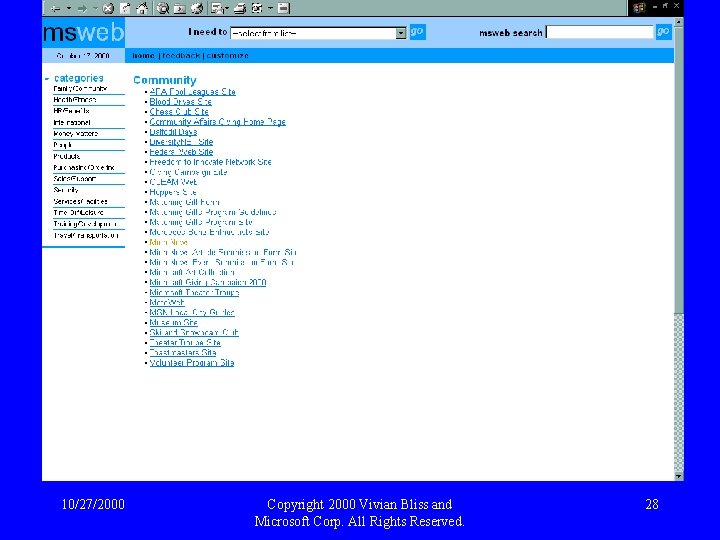The width and height of the screenshot is (720, 540).
Task: Open the MSN Local City Guides link
Action: [x=192, y=313]
